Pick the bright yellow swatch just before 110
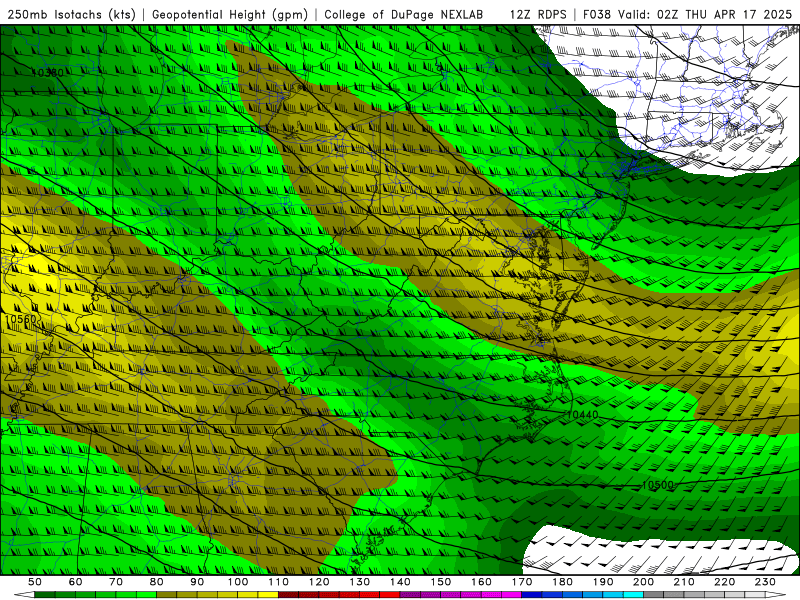This screenshot has height=600, width=800. point(268,595)
